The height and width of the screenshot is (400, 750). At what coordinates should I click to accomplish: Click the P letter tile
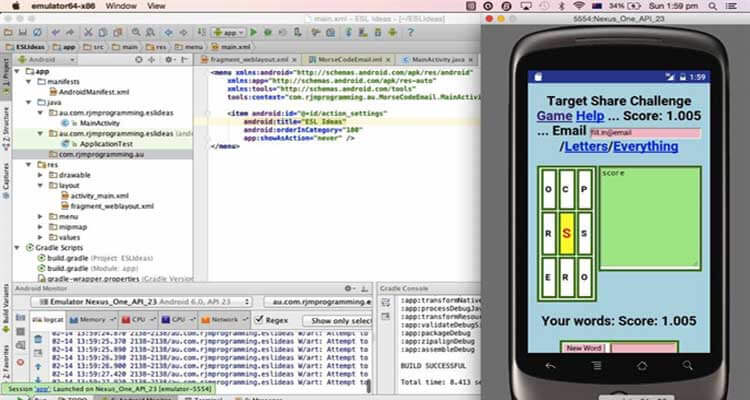coord(584,189)
